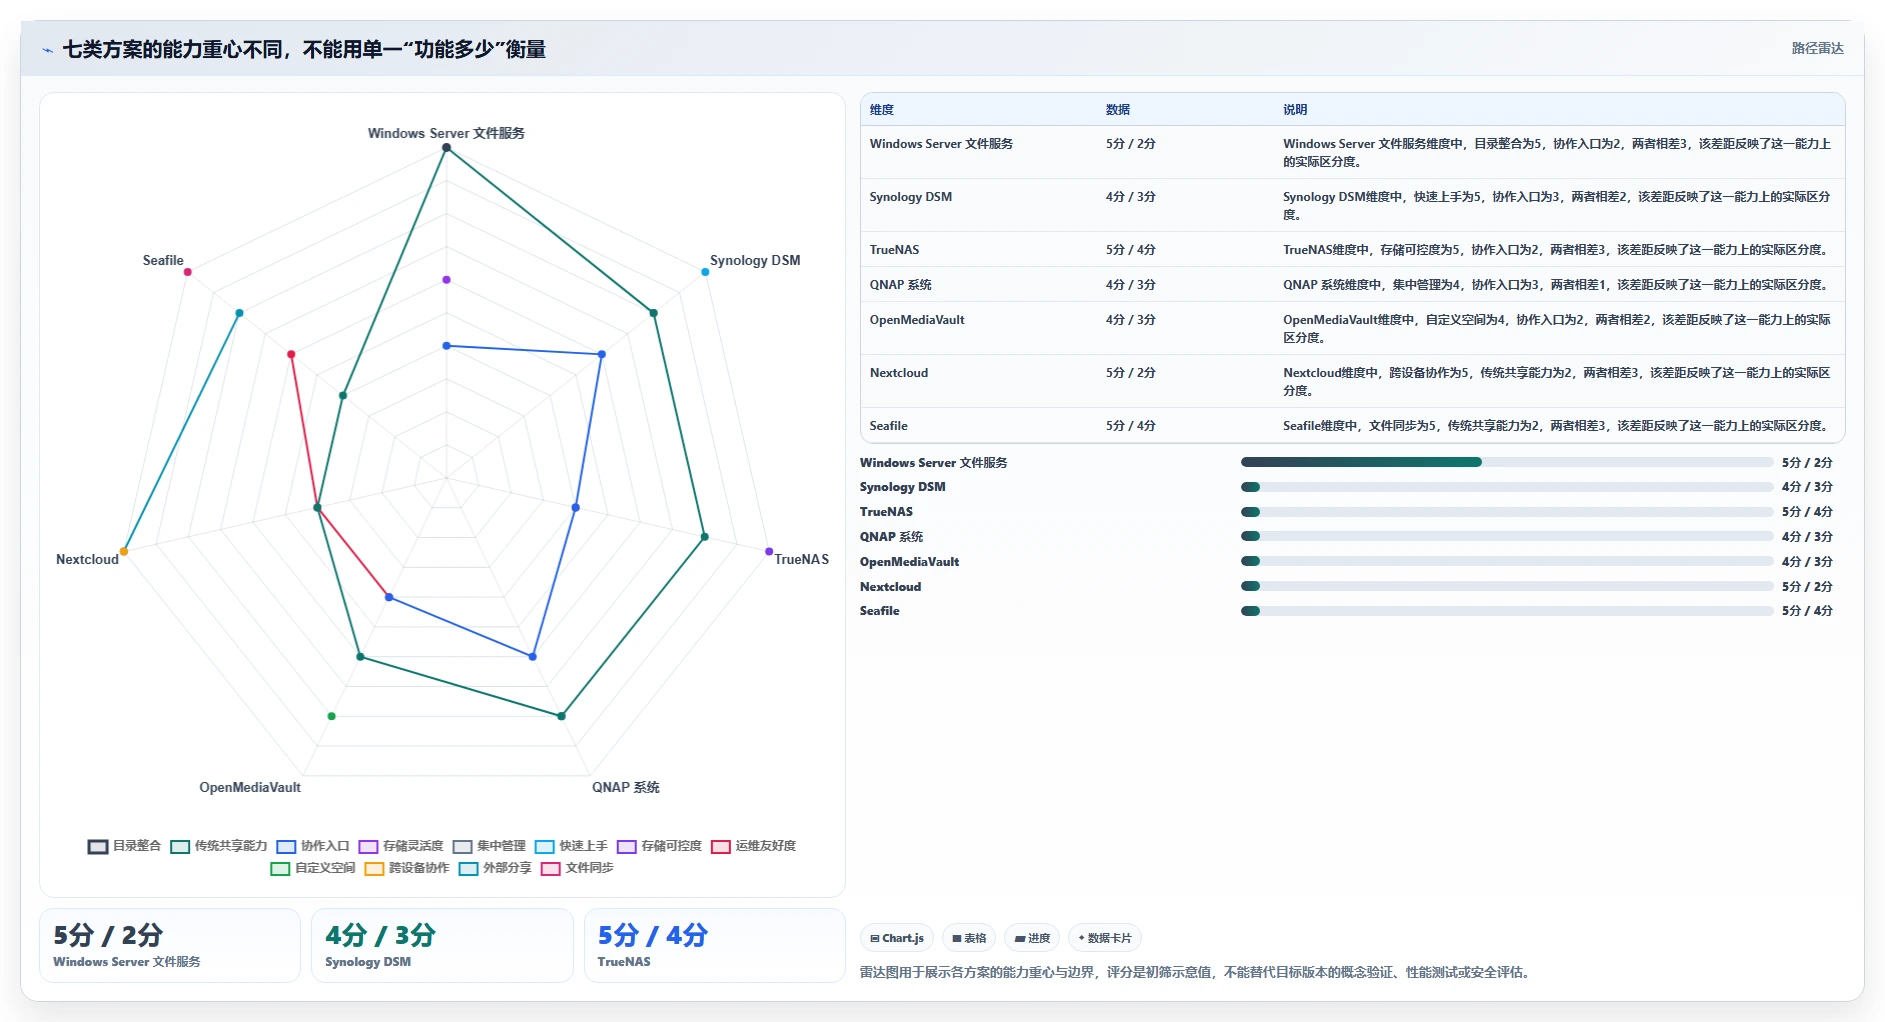Click the page title about 七类方案
Screen dimensions: 1885x1022
point(304,49)
